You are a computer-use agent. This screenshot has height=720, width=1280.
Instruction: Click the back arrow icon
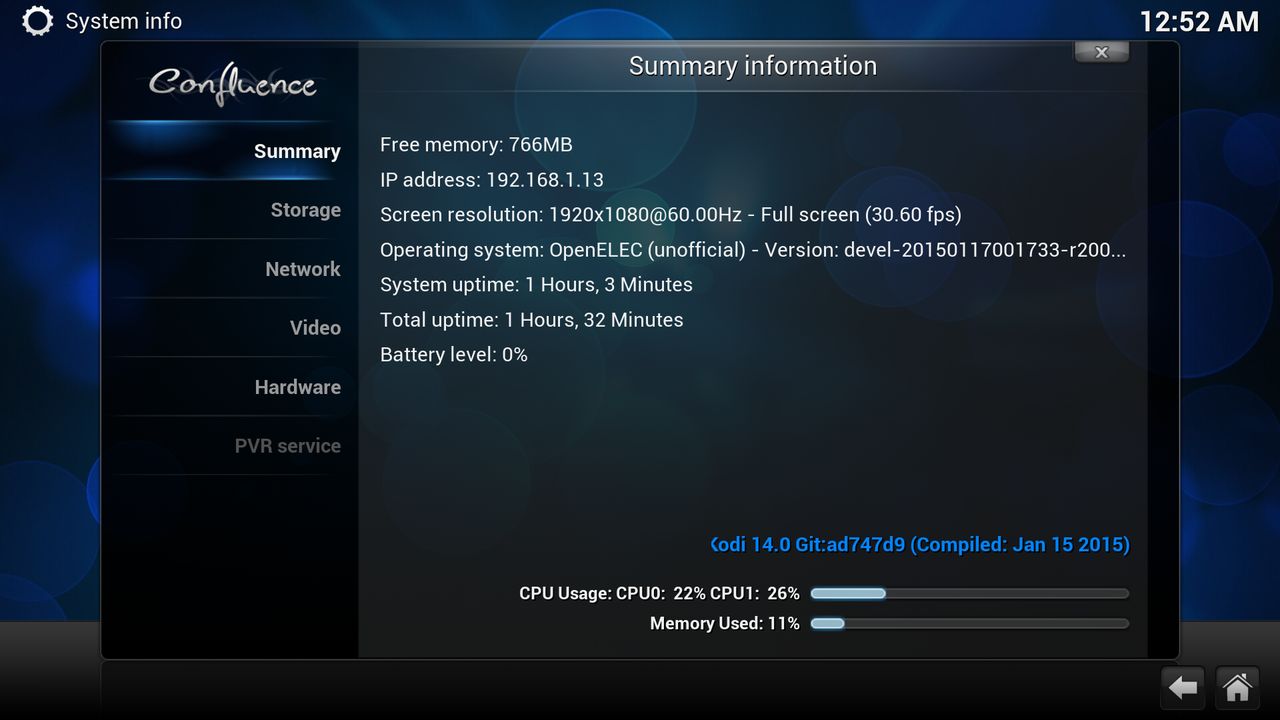click(x=1183, y=688)
